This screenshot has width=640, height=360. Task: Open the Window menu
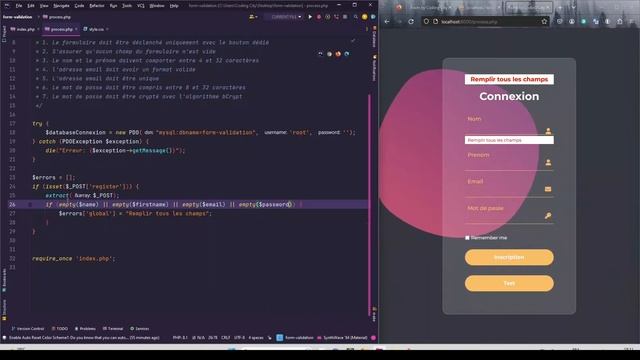157,6
